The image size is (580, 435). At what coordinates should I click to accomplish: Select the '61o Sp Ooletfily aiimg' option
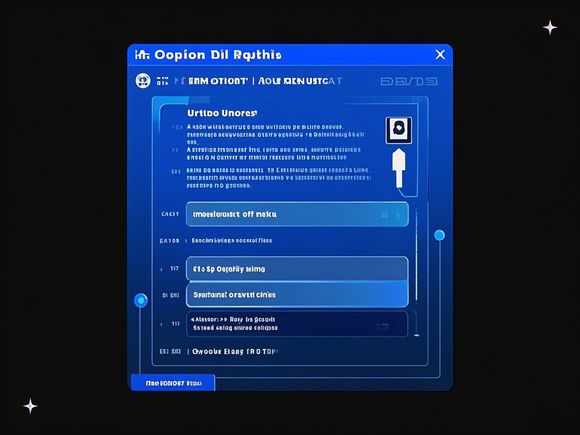pyautogui.click(x=297, y=269)
